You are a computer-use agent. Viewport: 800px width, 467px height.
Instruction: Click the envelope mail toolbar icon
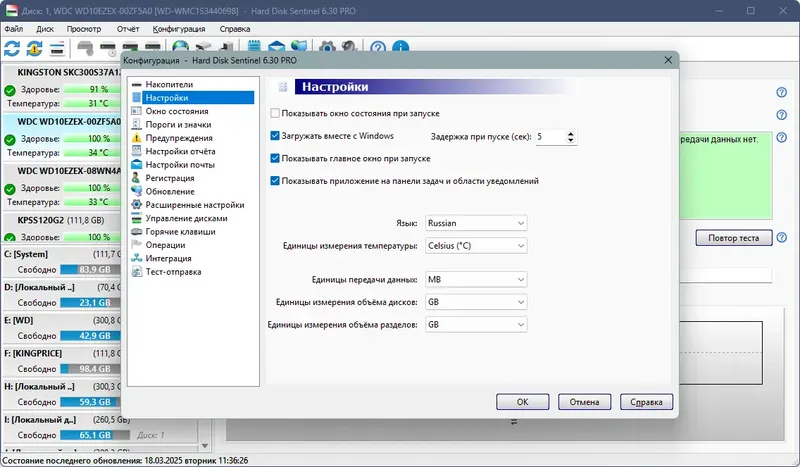coord(276,46)
